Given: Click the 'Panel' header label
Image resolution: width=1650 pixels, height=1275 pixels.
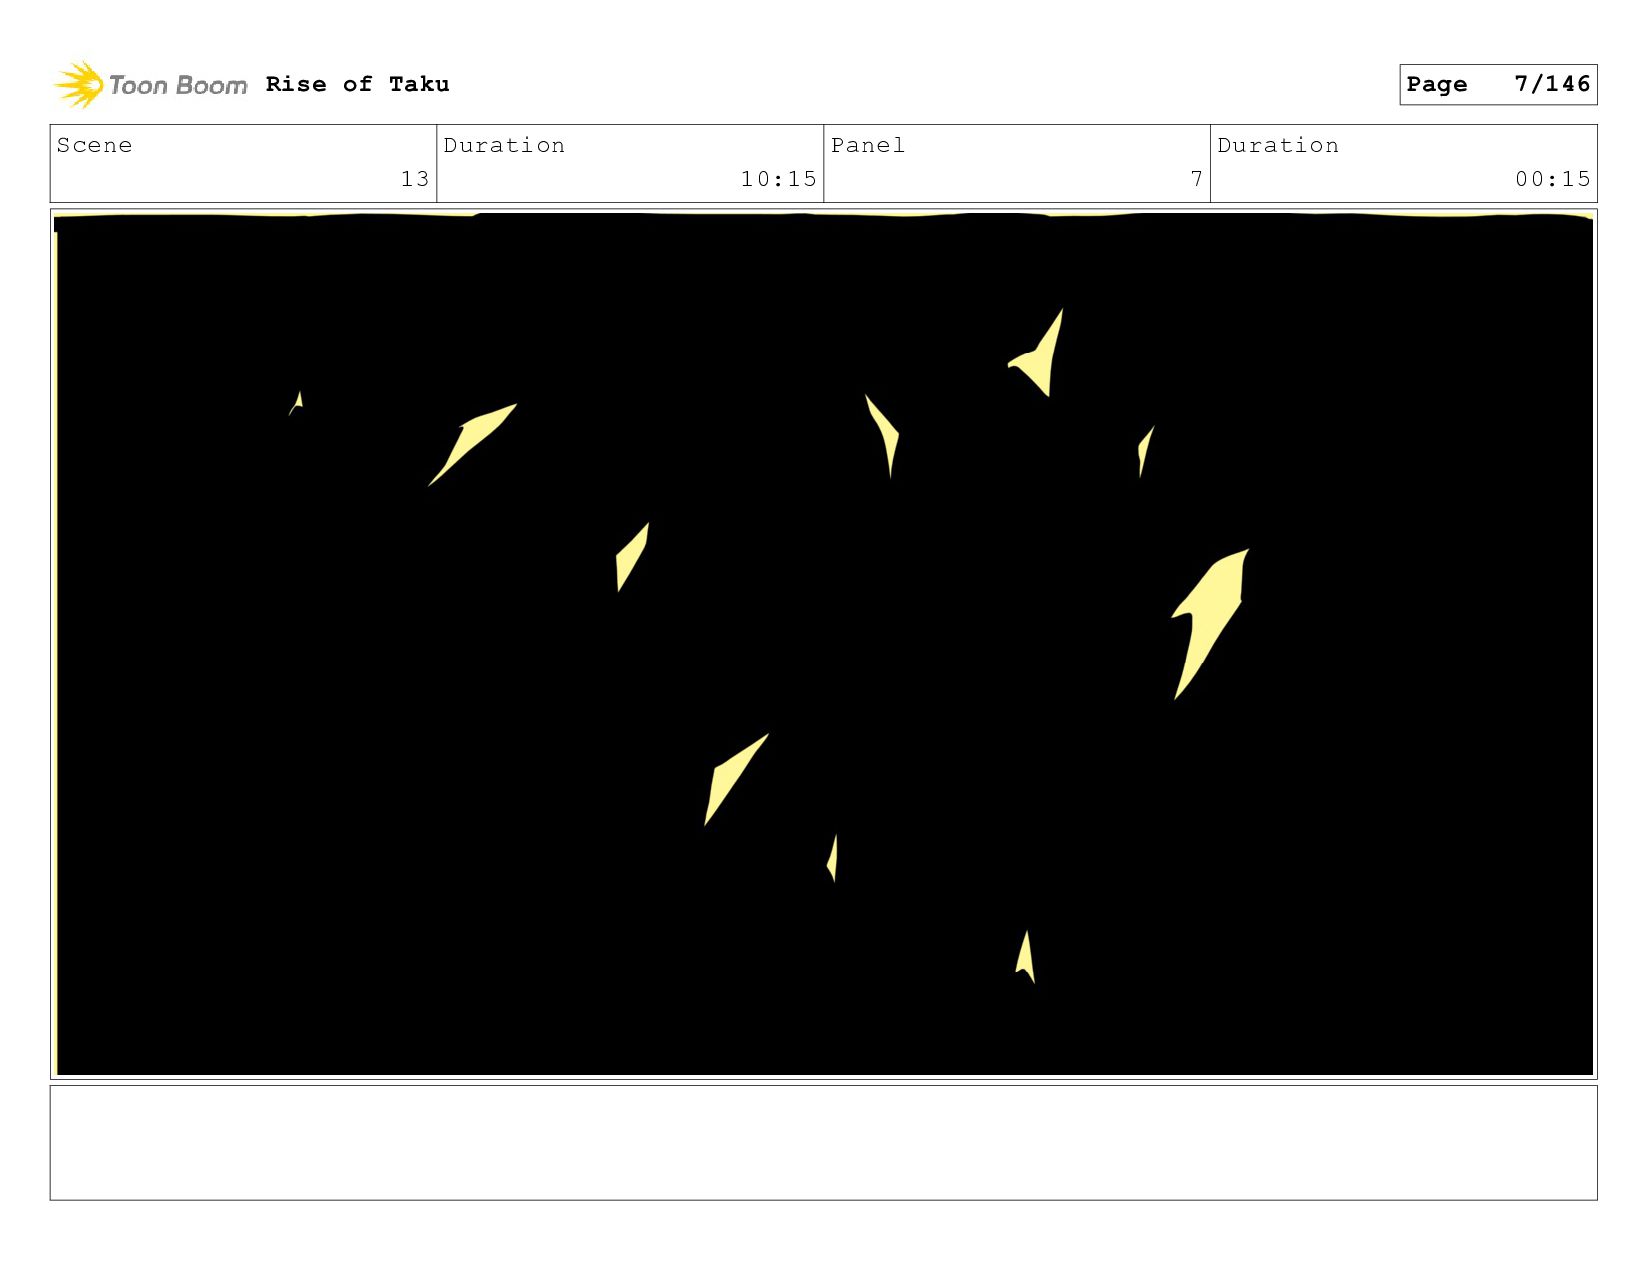Looking at the screenshot, I should (x=868, y=145).
